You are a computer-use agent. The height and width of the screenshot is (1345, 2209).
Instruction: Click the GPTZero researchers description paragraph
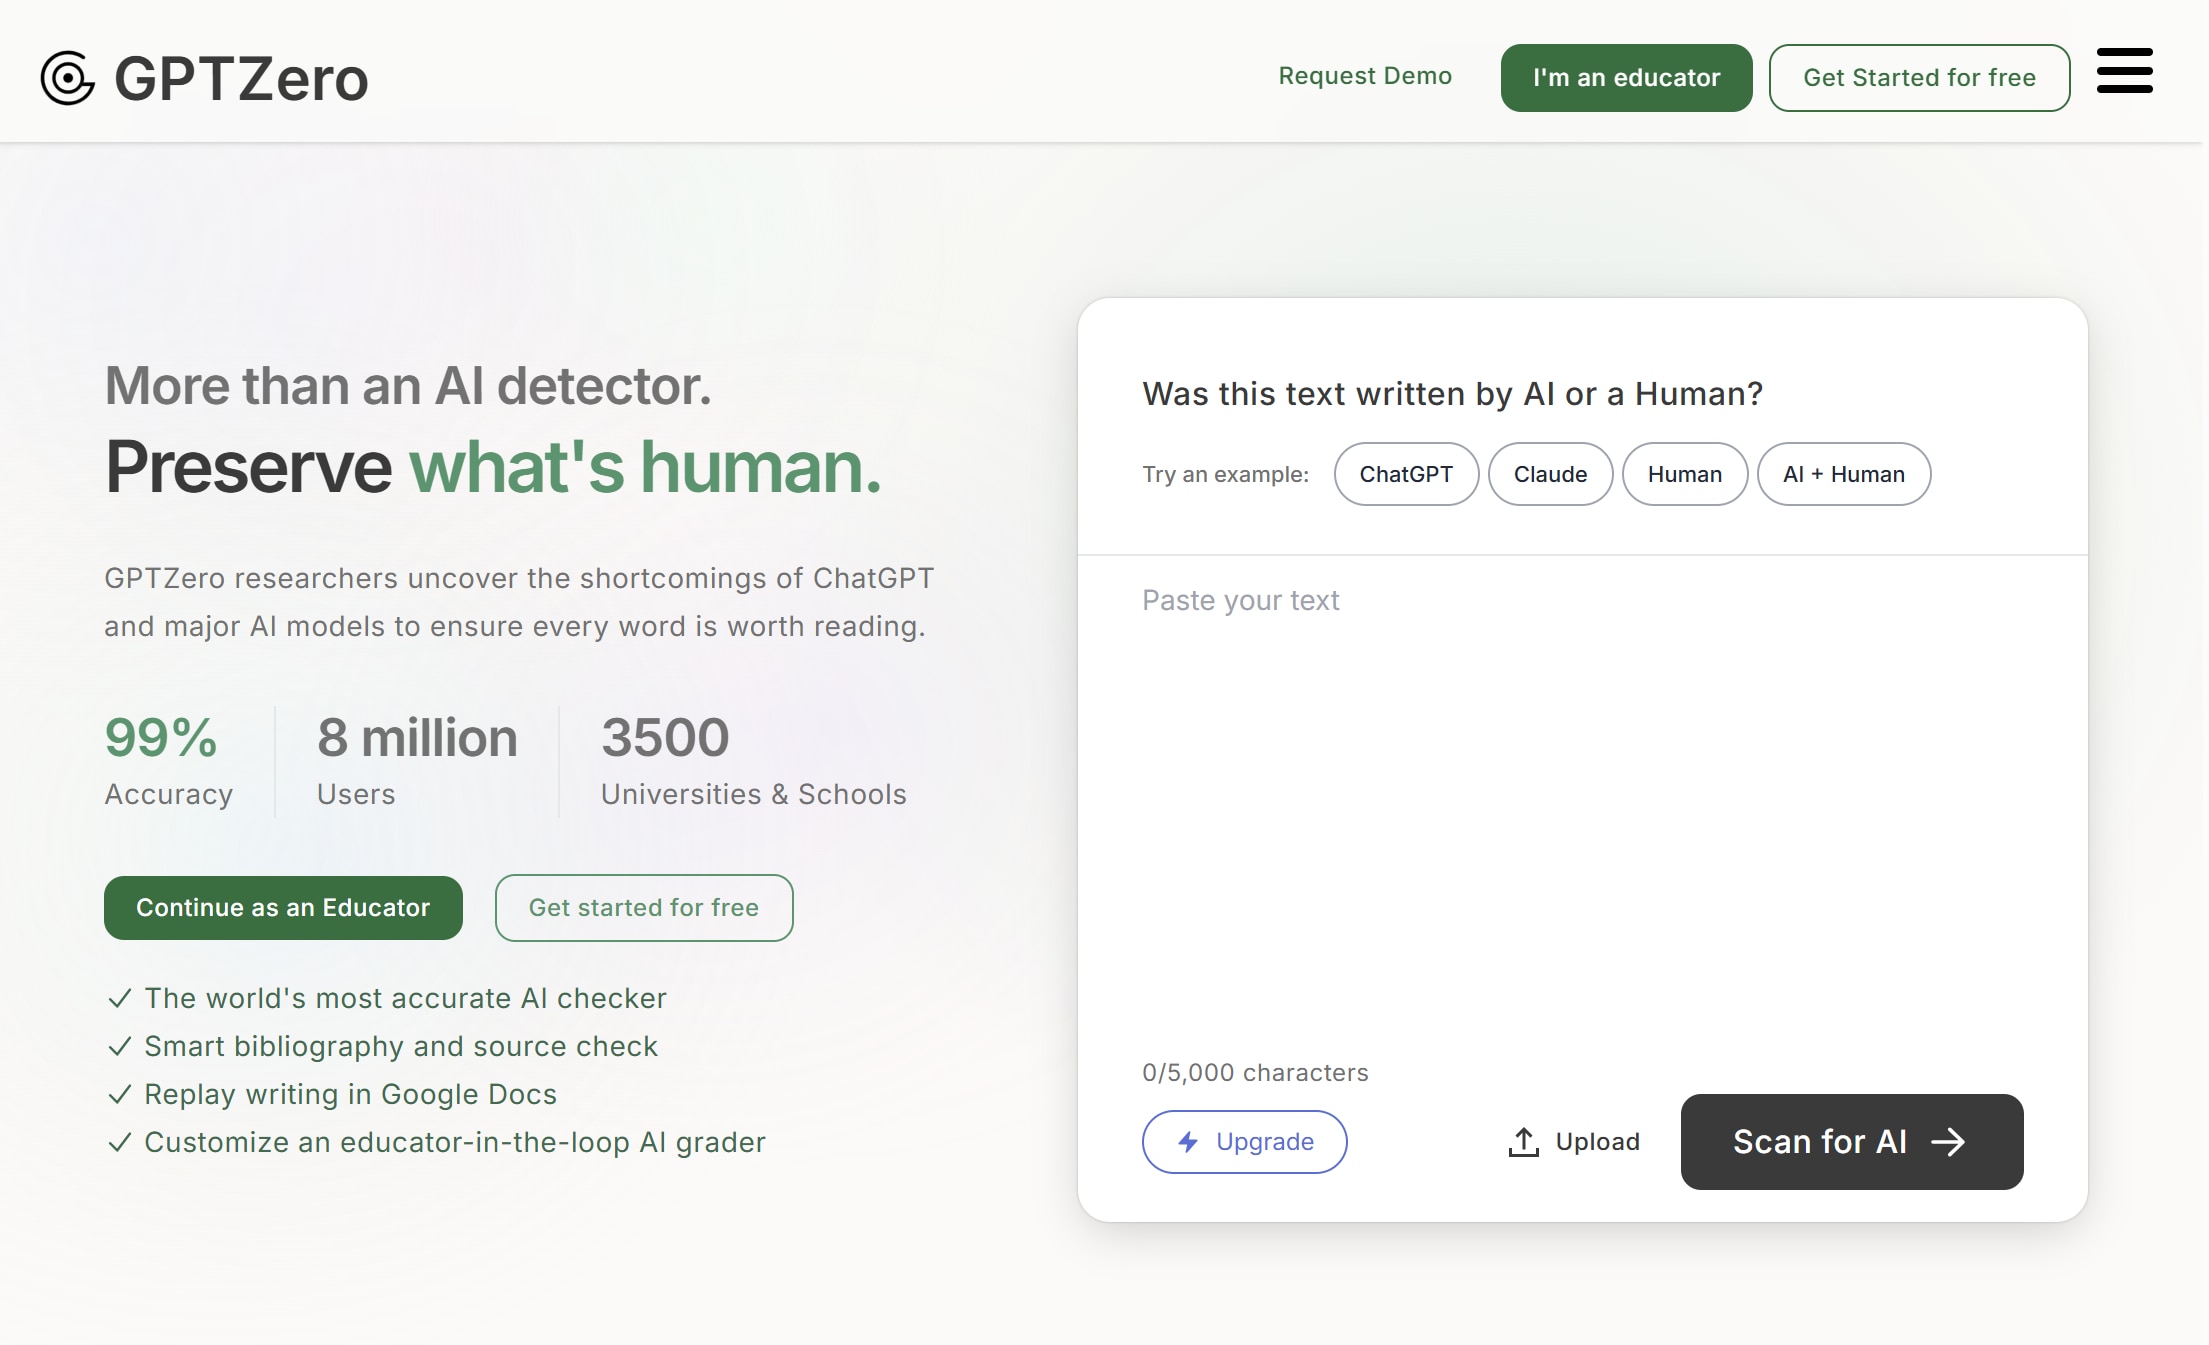click(x=518, y=602)
